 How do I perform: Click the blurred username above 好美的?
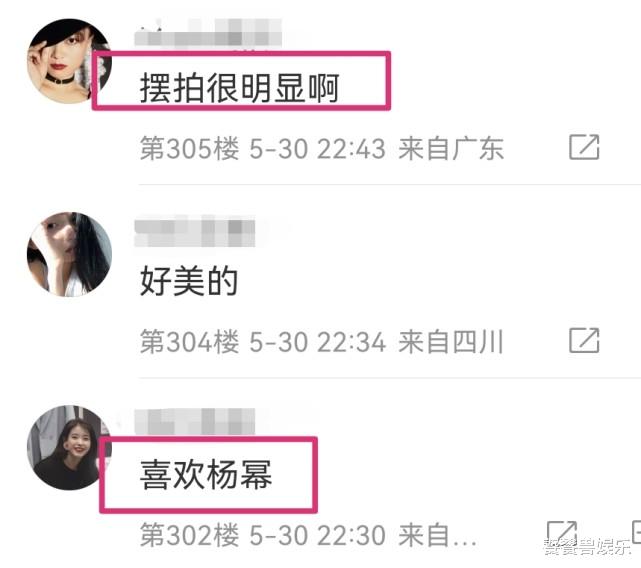point(195,232)
